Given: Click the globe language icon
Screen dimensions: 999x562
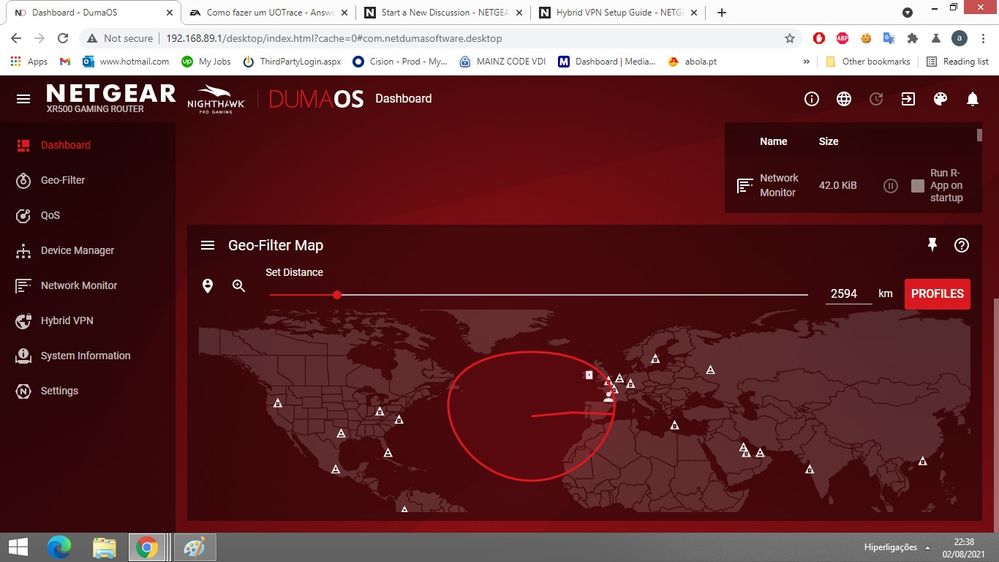Looking at the screenshot, I should point(844,99).
